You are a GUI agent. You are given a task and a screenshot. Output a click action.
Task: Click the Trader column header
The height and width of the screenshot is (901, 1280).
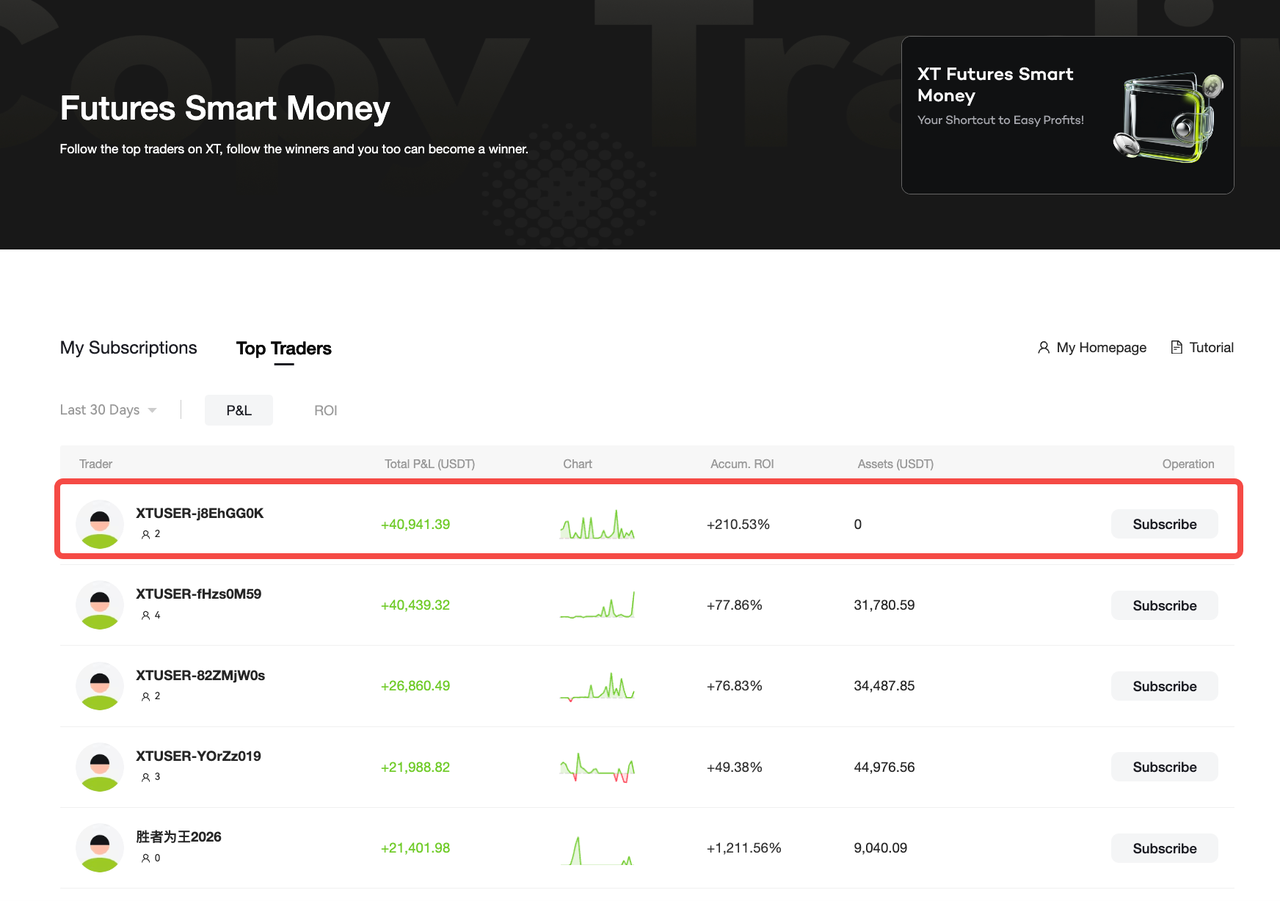[96, 464]
